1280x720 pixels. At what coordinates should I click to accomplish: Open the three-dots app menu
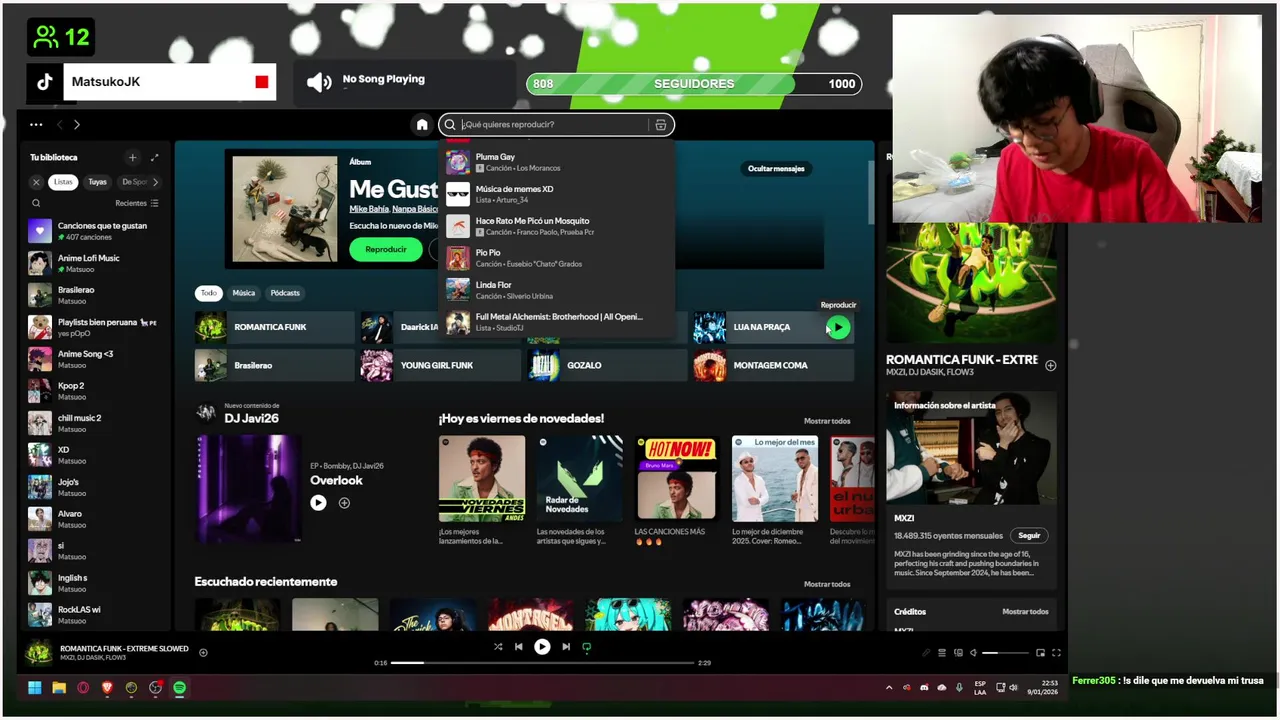[36, 125]
